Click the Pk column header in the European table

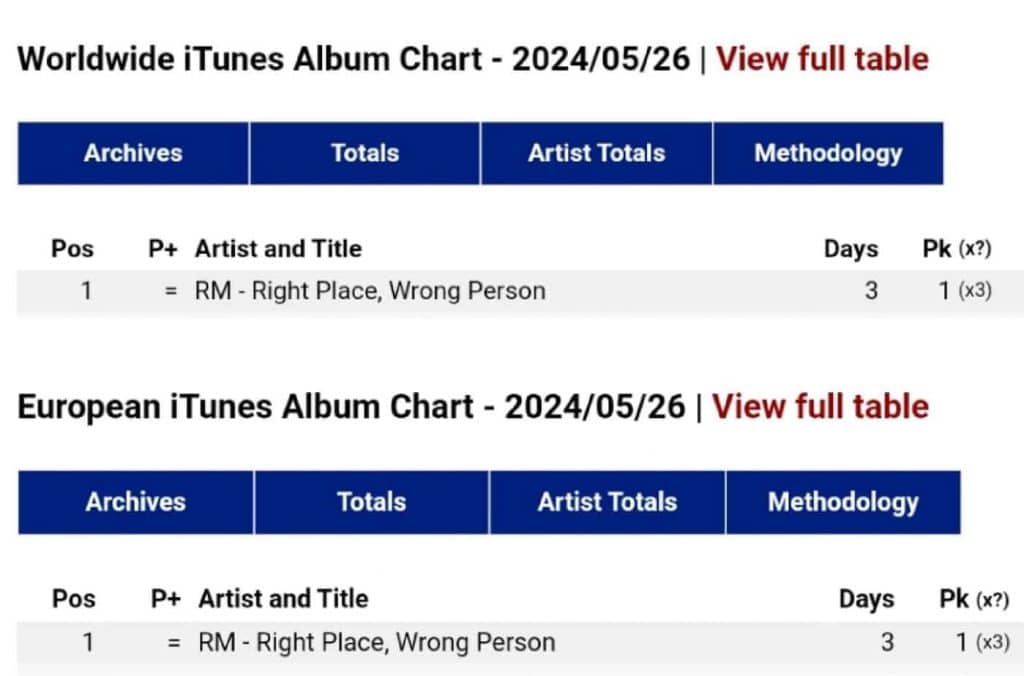point(955,599)
